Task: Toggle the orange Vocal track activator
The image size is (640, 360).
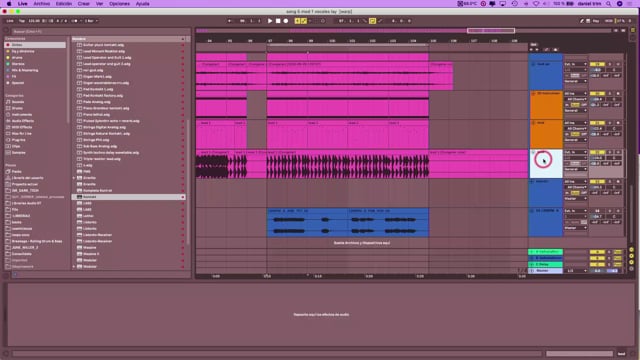Action: (597, 123)
